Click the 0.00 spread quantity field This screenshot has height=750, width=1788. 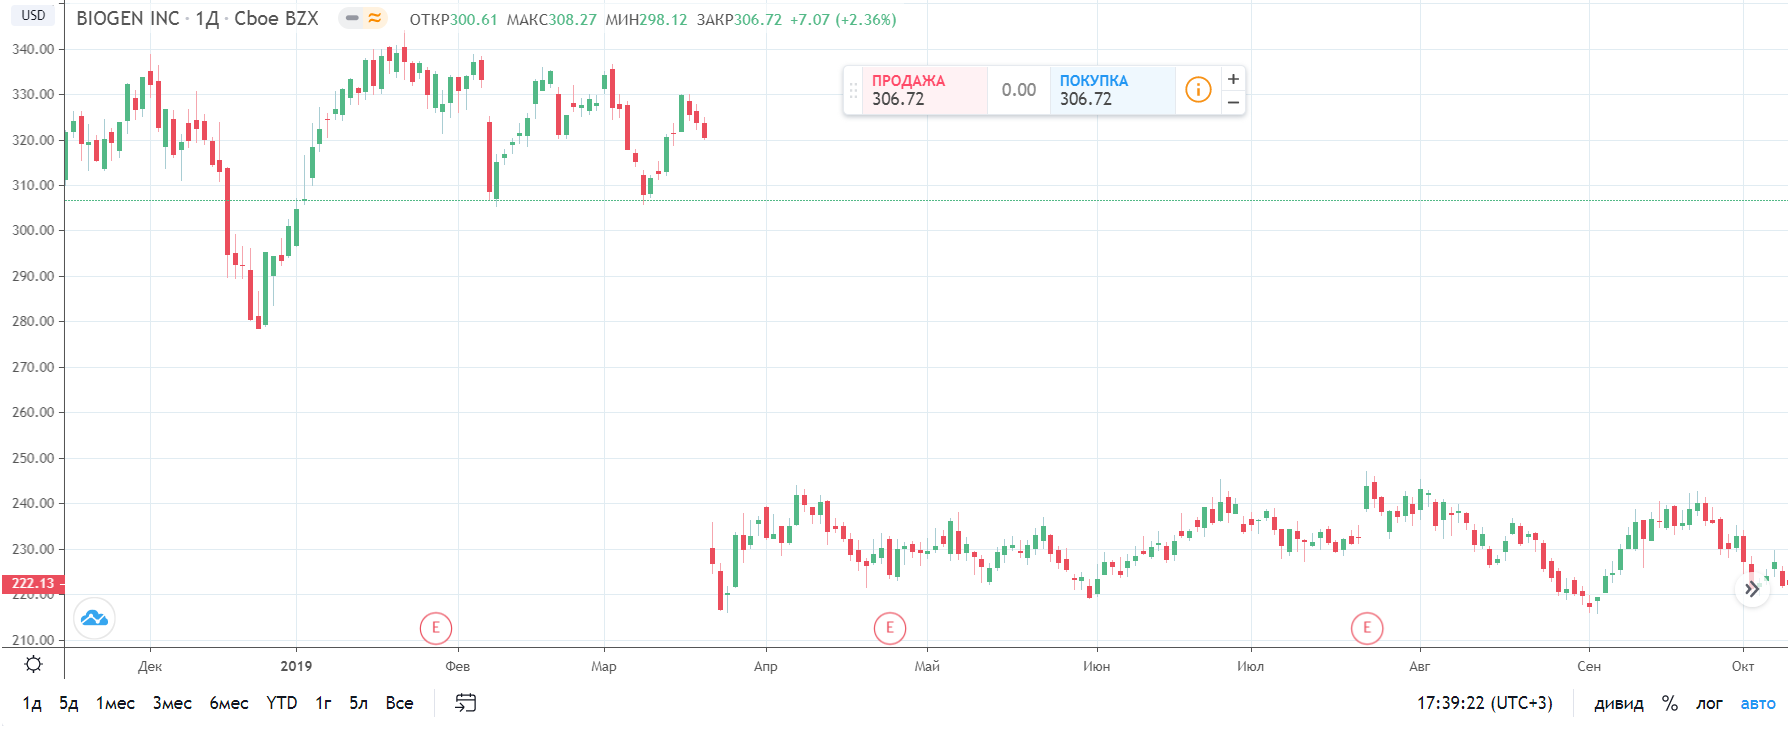pos(1019,90)
